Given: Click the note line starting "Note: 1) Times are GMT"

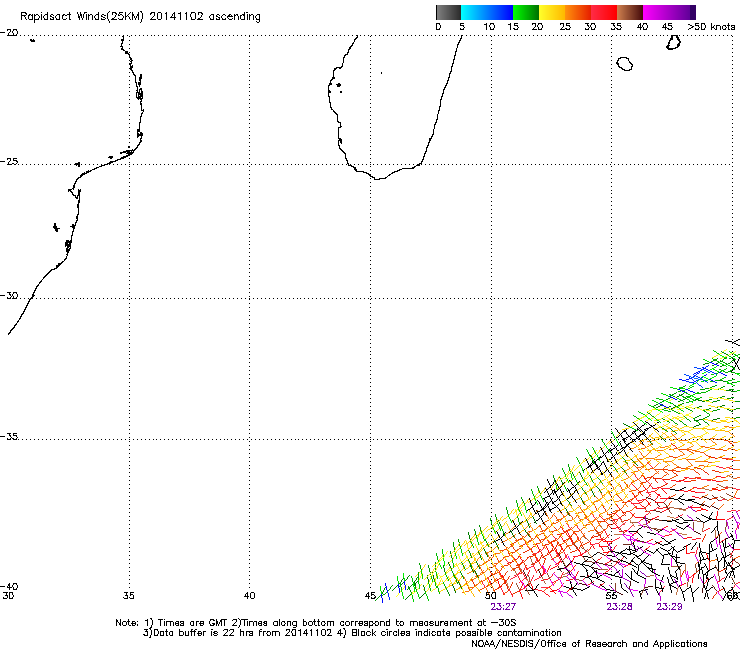Looking at the screenshot, I should 316,623.
